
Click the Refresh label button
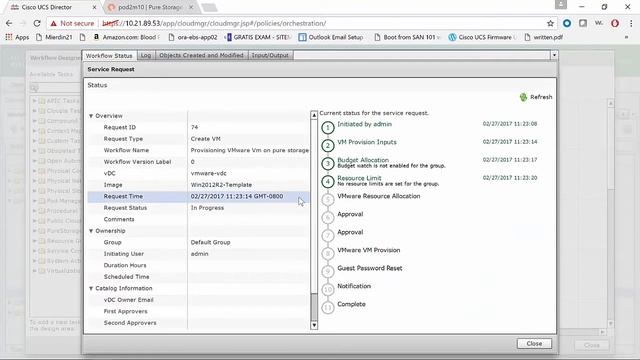tap(541, 97)
